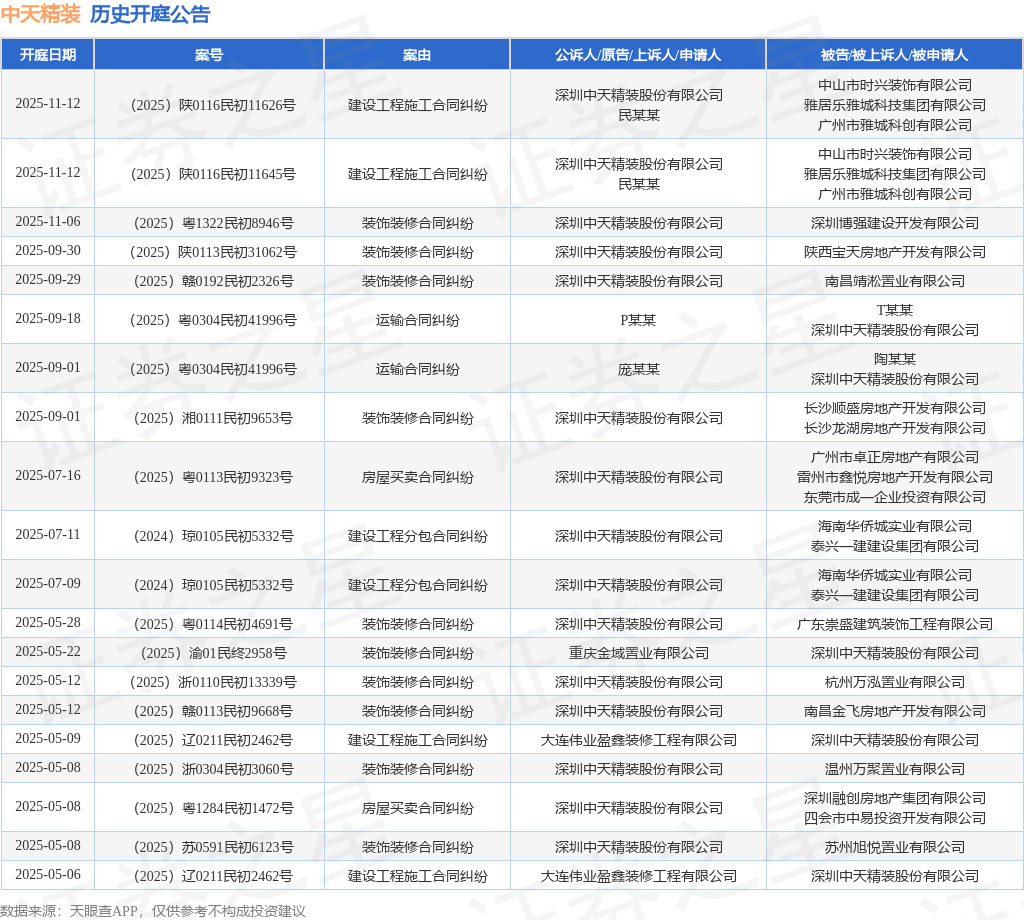Select the 案号 column header
Image resolution: width=1024 pixels, height=920 pixels.
pos(209,55)
